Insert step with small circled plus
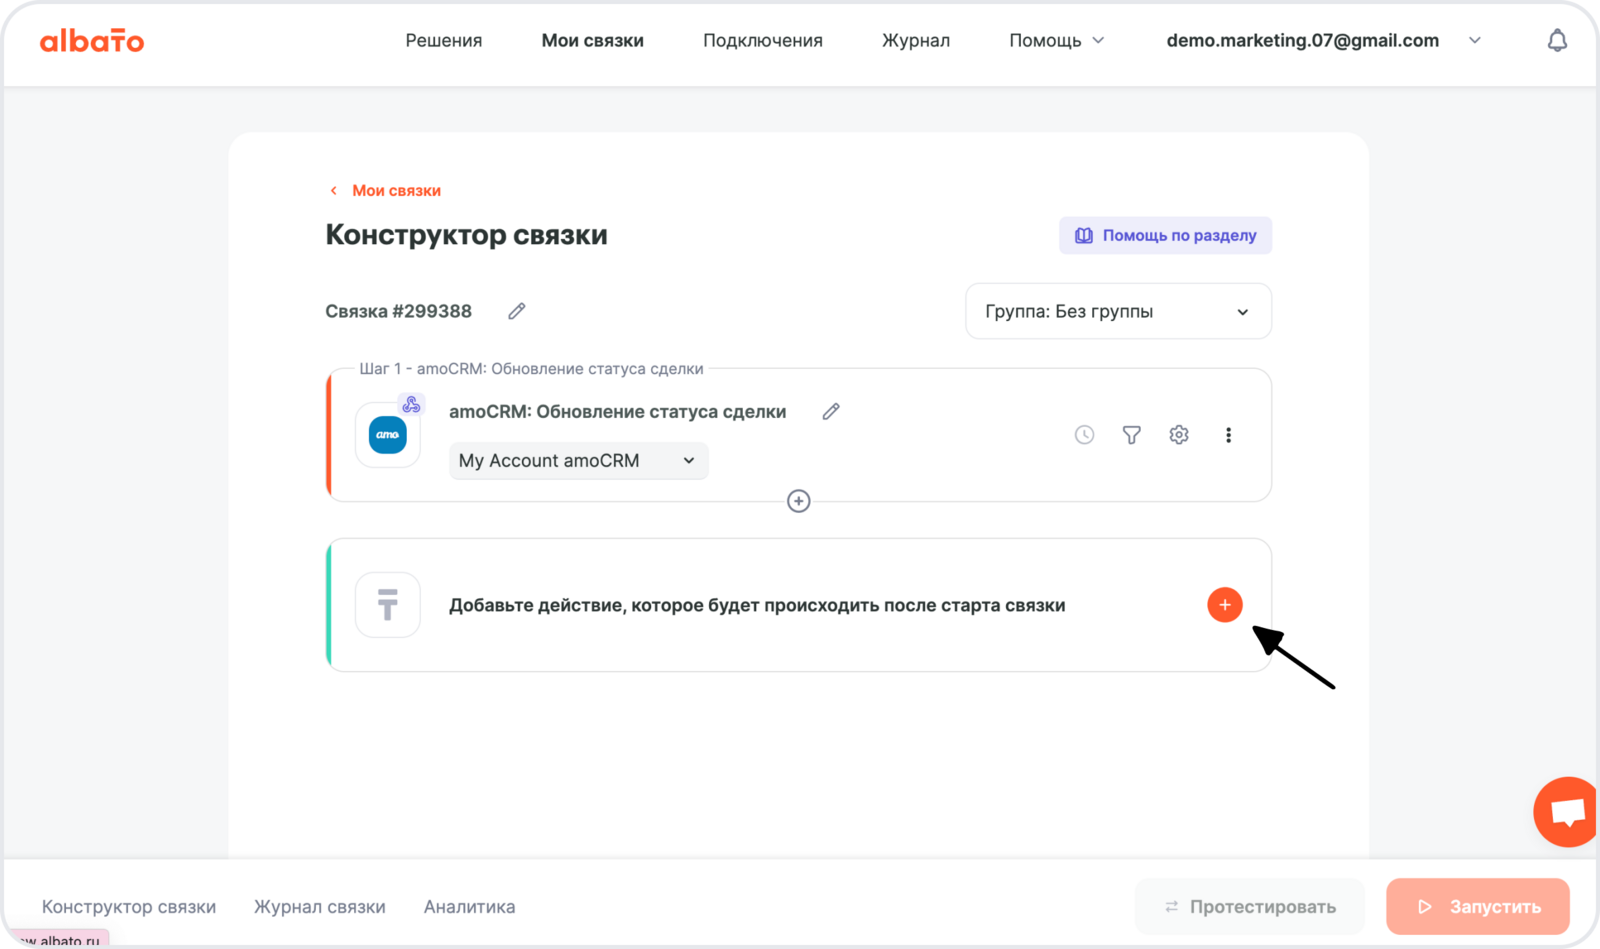 pos(798,501)
